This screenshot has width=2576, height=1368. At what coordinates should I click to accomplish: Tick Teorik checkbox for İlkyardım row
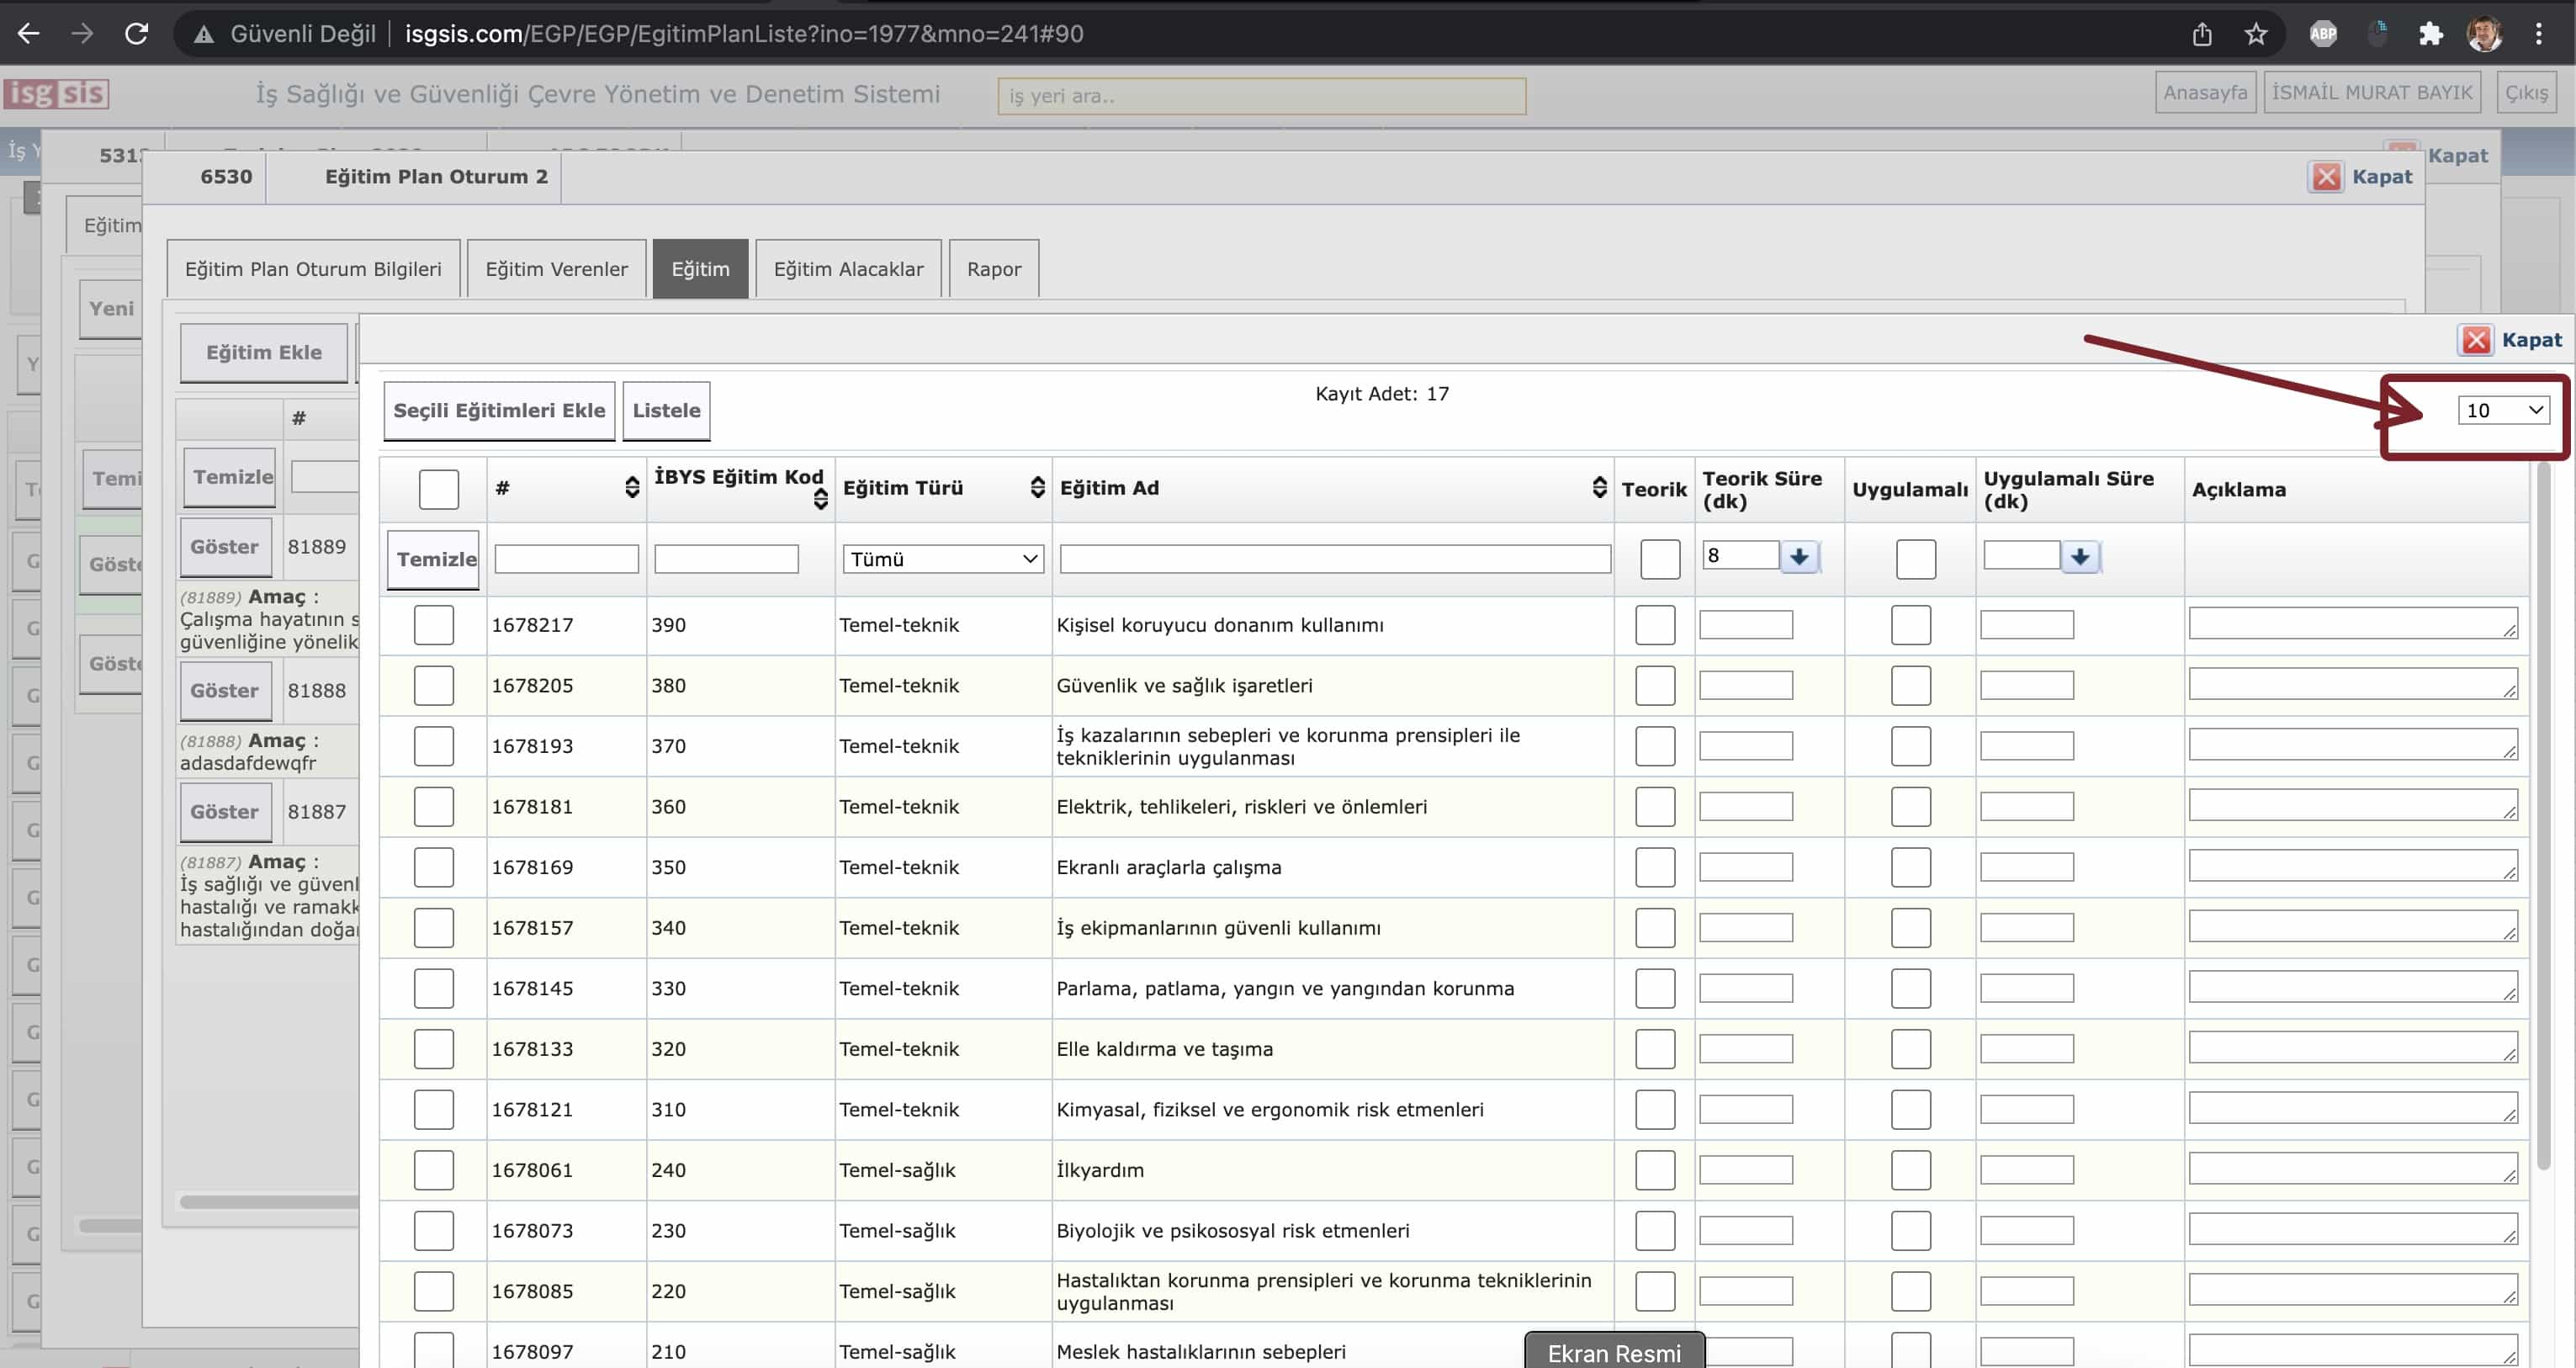pyautogui.click(x=1655, y=1170)
